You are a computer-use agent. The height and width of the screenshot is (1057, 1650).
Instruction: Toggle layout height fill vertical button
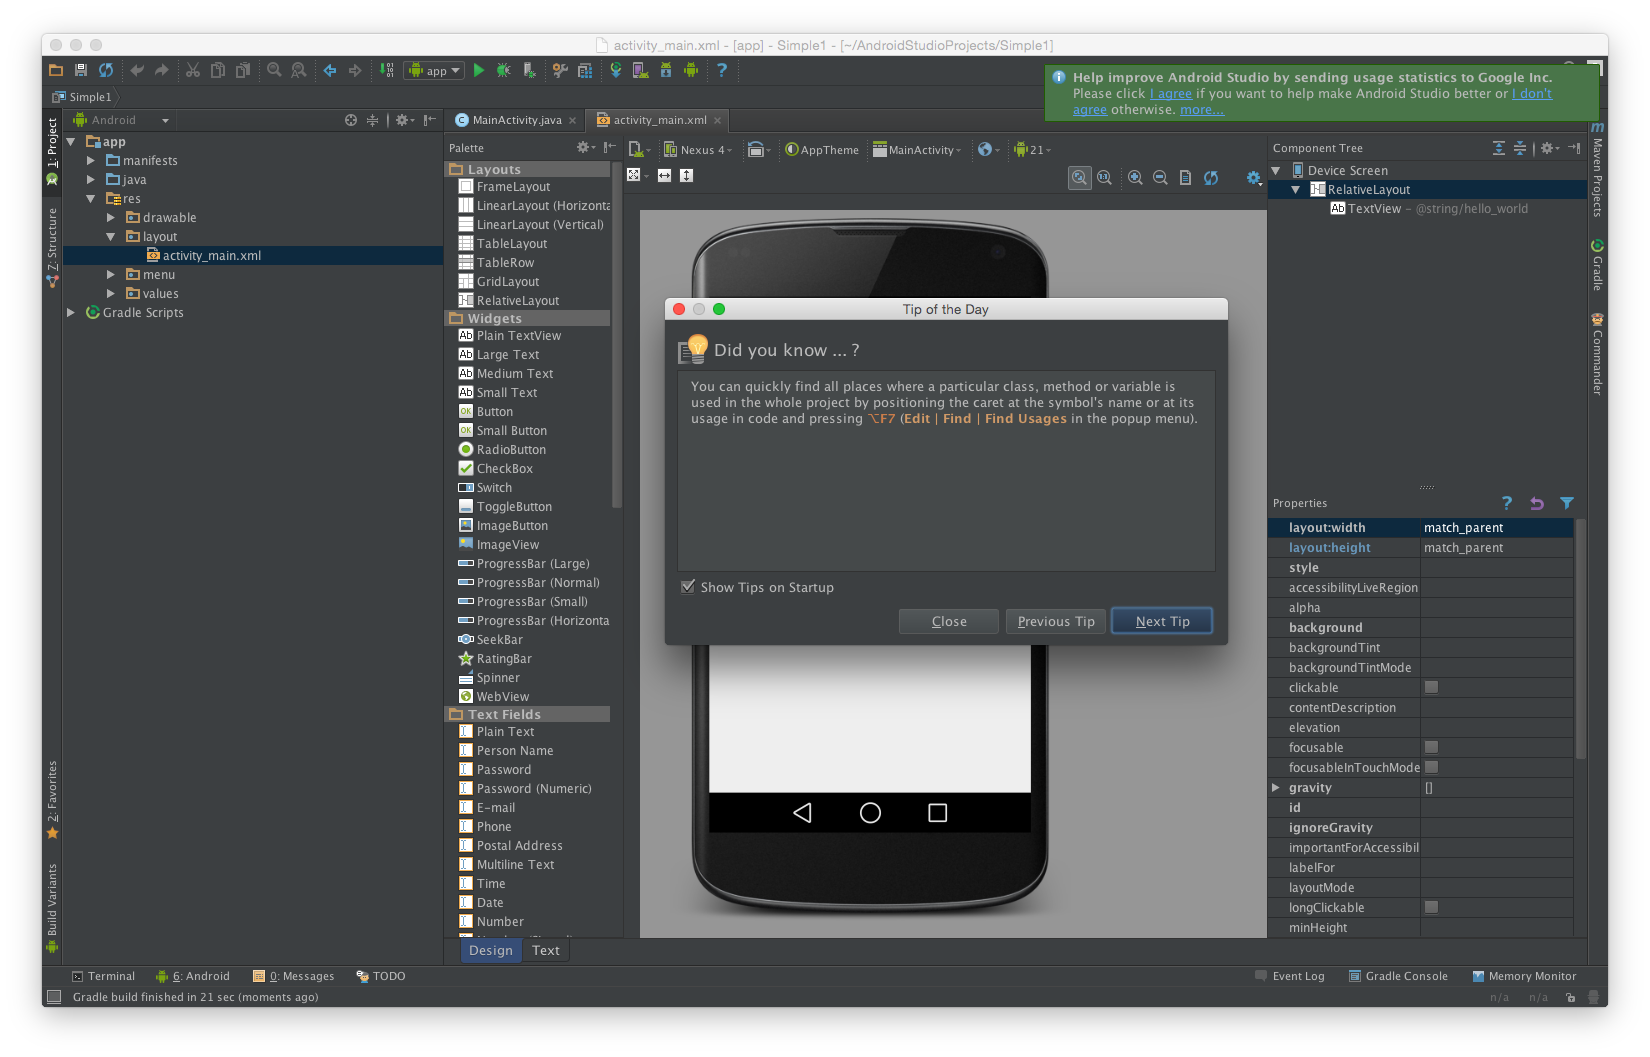click(x=686, y=175)
